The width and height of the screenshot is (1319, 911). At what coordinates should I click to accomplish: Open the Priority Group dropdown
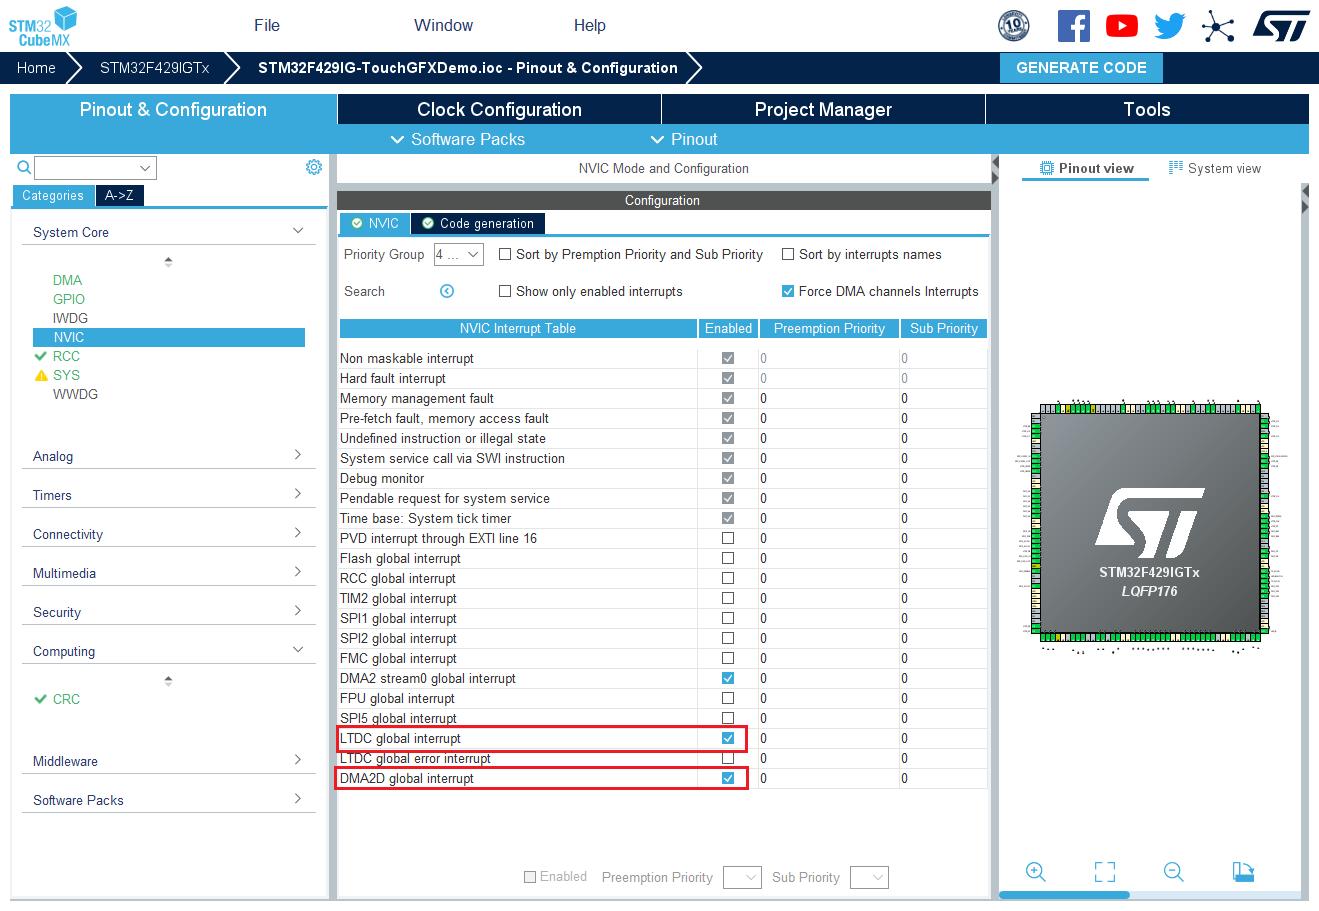(x=459, y=255)
